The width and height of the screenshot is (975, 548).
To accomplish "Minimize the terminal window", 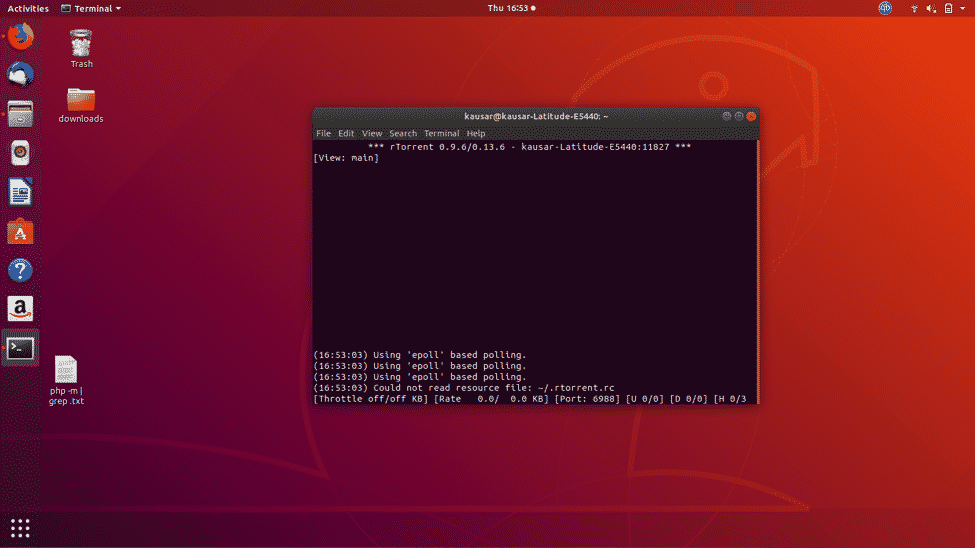I will coord(726,116).
